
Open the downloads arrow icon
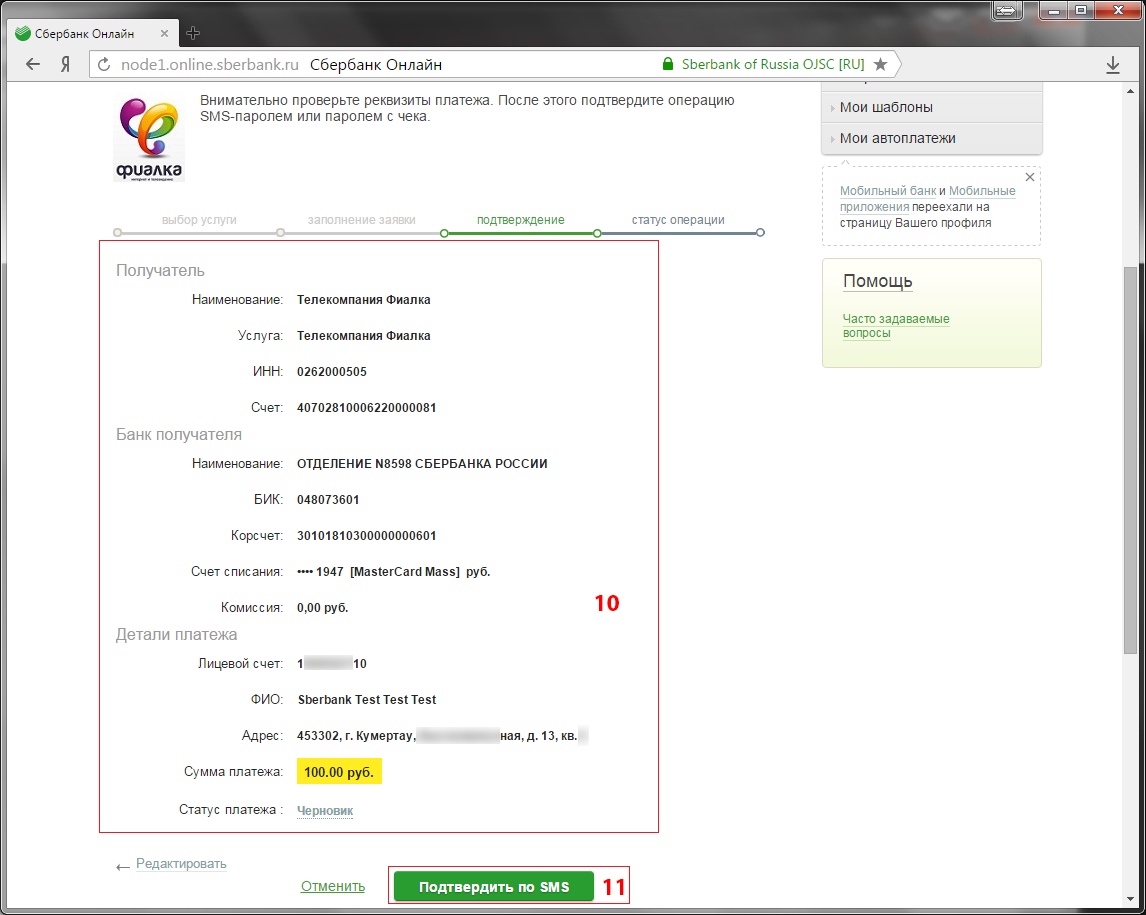(1112, 65)
